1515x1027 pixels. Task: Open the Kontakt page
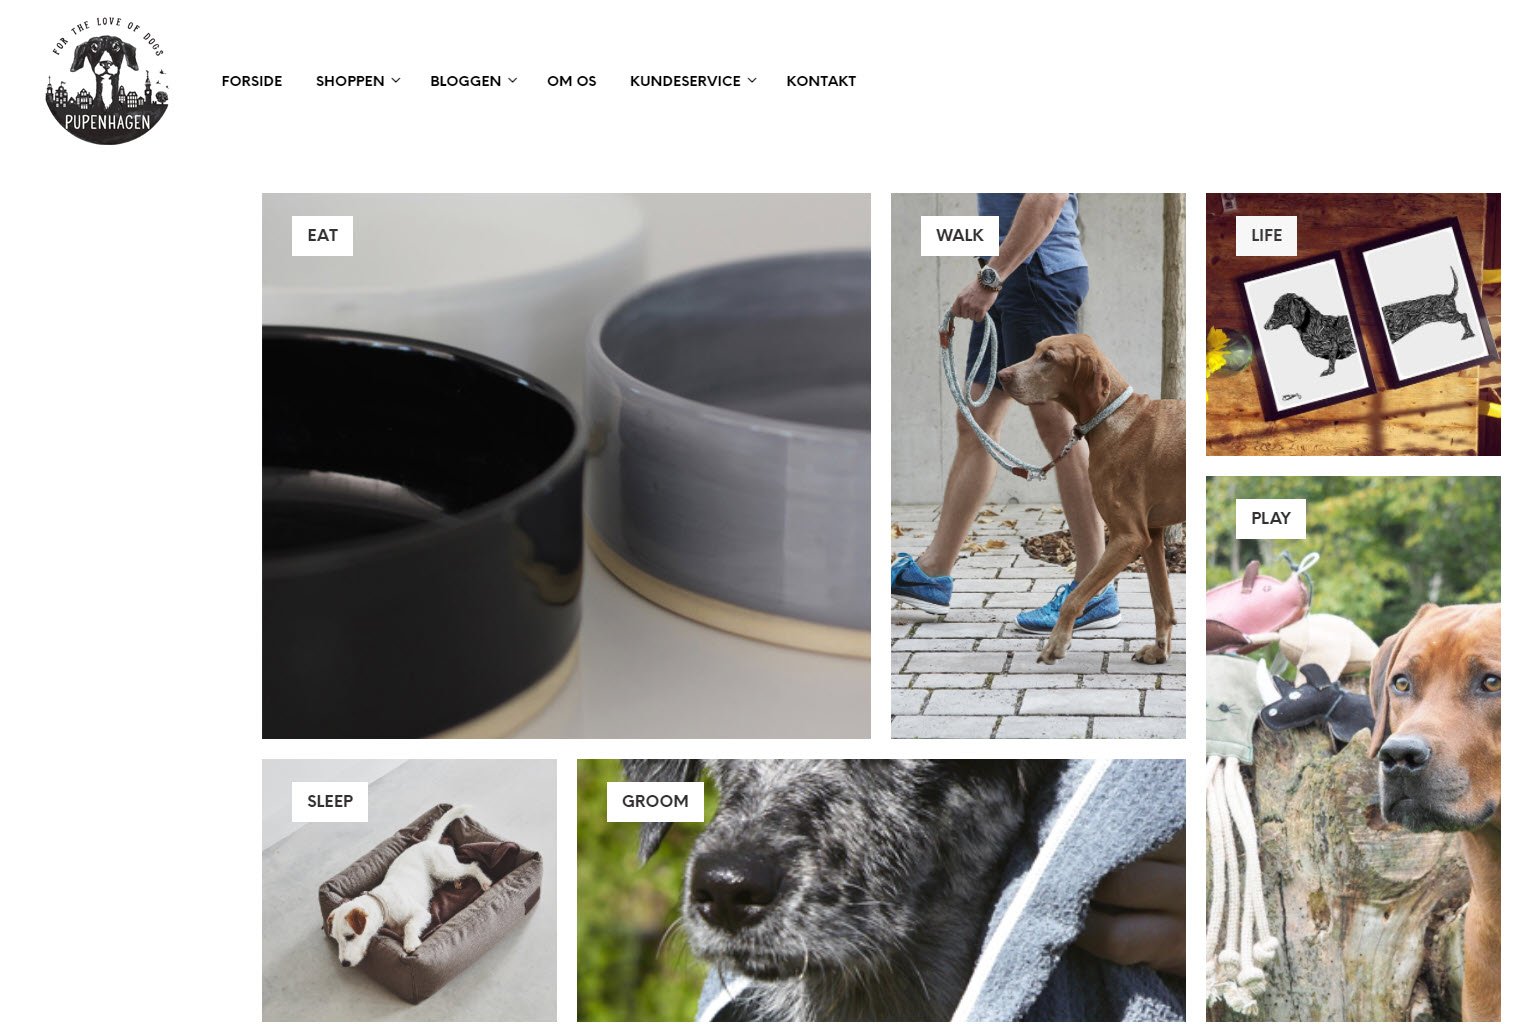pos(821,81)
